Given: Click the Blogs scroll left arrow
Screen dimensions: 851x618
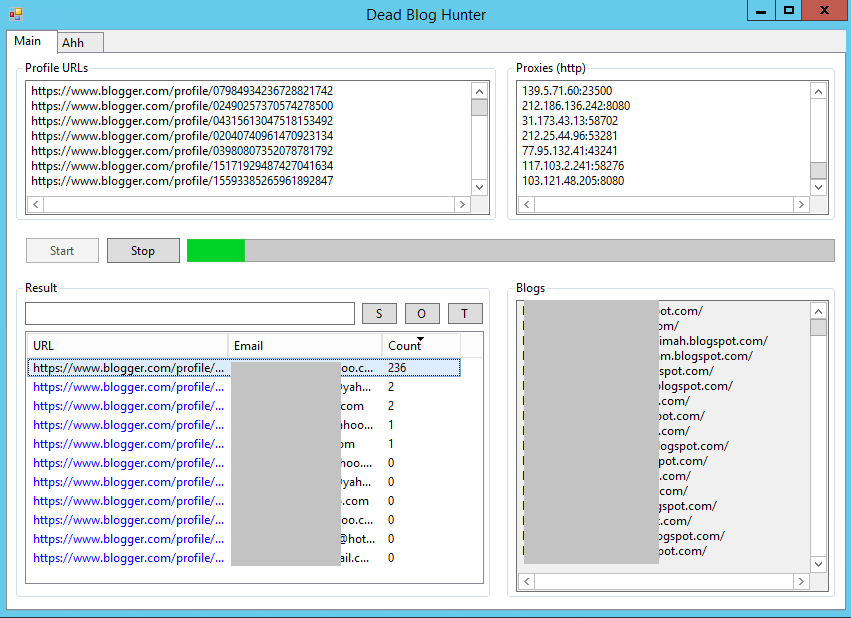Looking at the screenshot, I should [x=526, y=582].
